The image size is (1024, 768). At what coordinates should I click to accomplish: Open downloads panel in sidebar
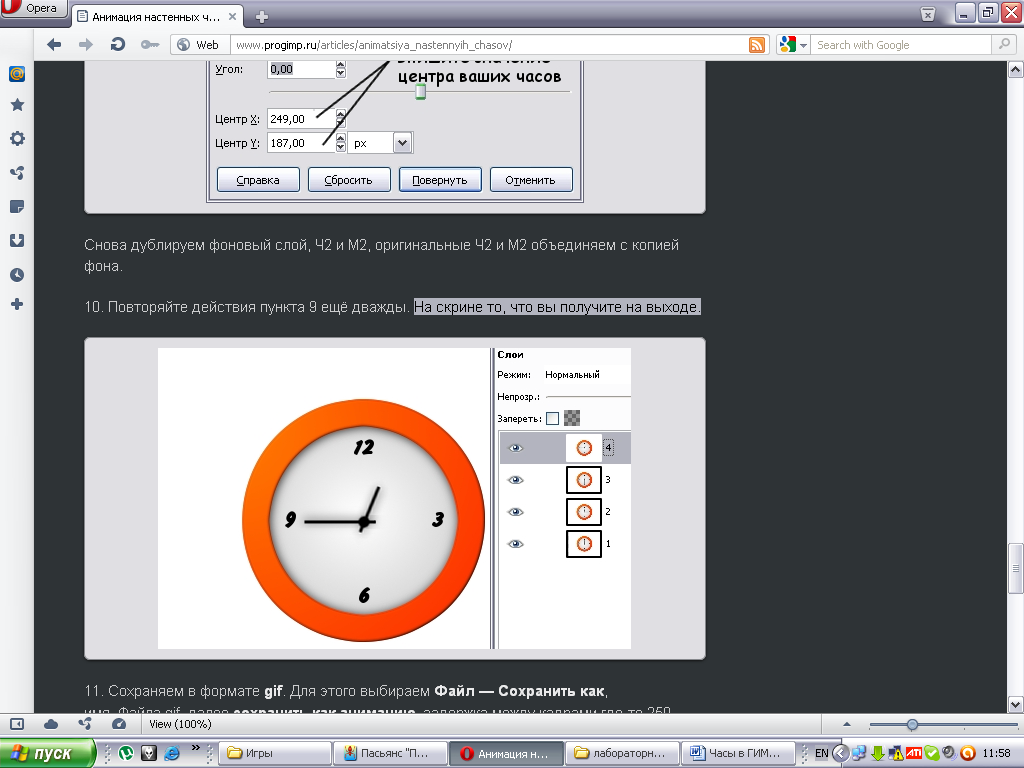[x=17, y=240]
